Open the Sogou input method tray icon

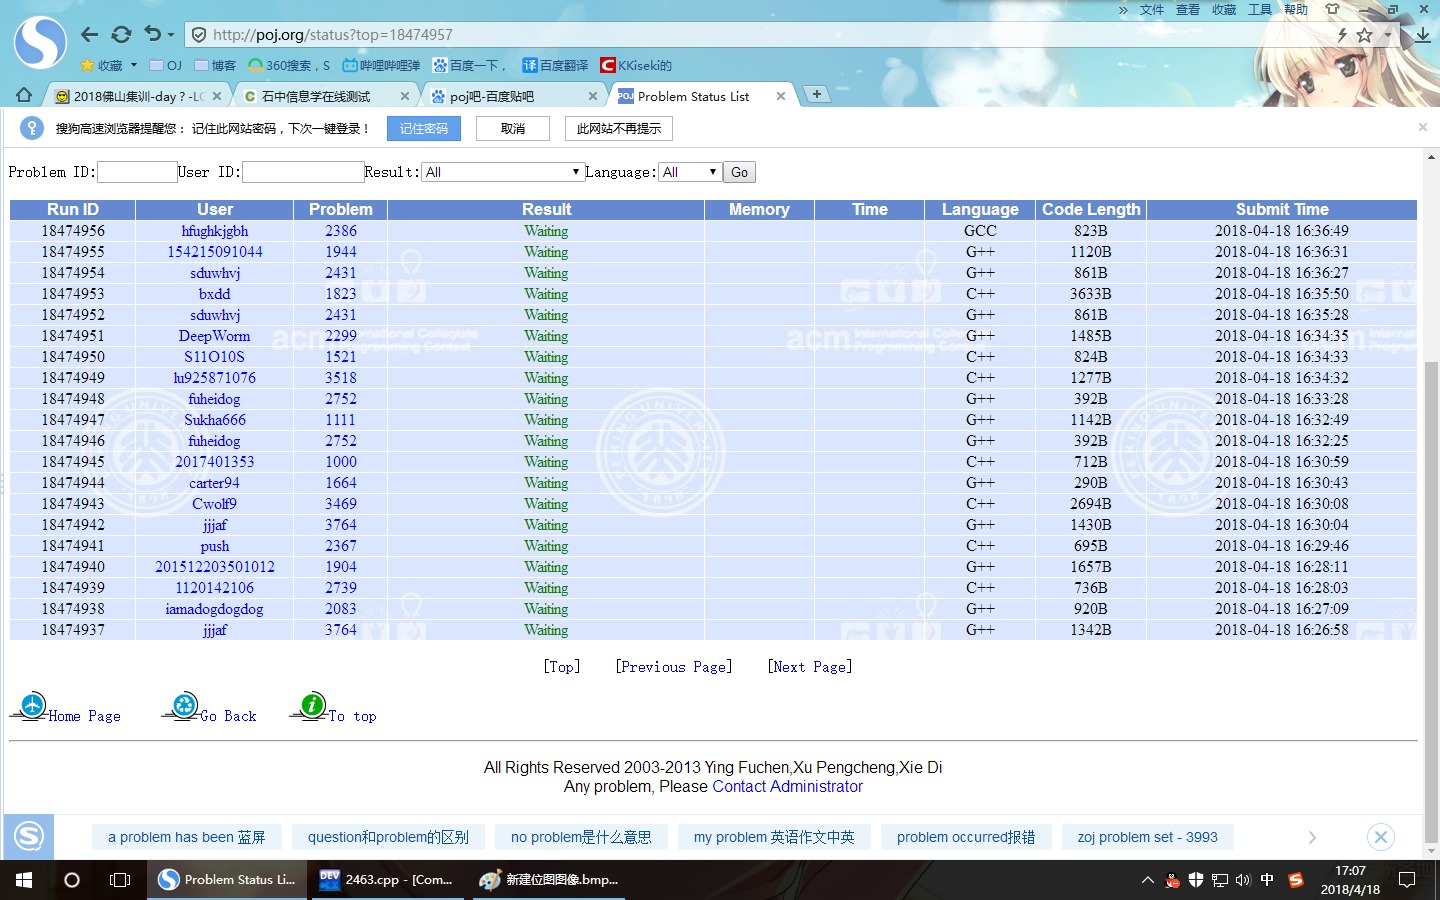pos(1296,880)
